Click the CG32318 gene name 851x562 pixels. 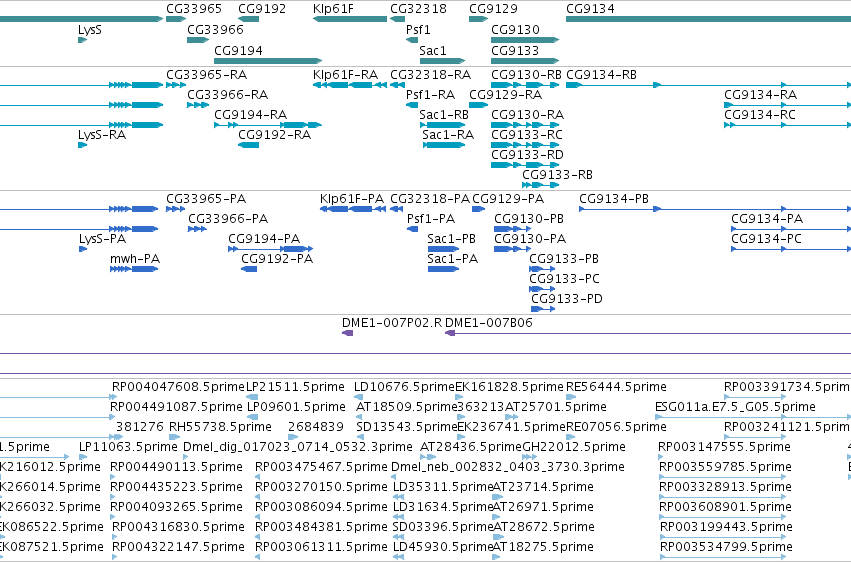pyautogui.click(x=418, y=9)
